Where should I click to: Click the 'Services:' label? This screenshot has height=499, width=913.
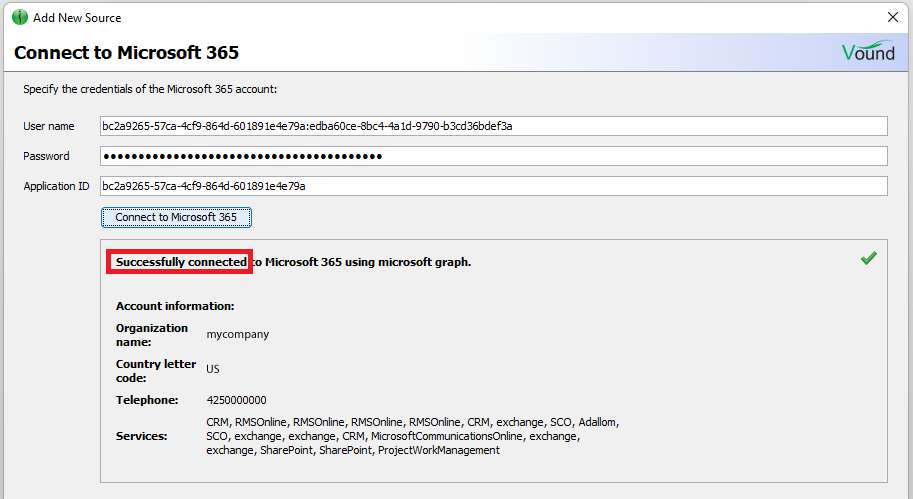[141, 436]
